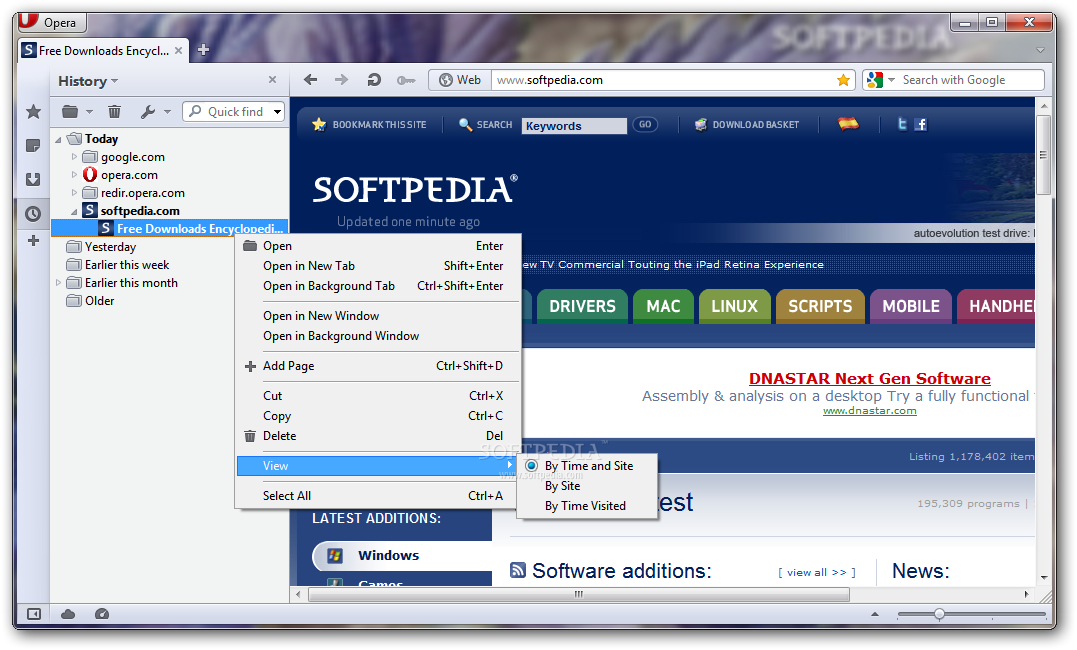The image size is (1077, 650).
Task: Collapse the Today folder
Action: [58, 139]
